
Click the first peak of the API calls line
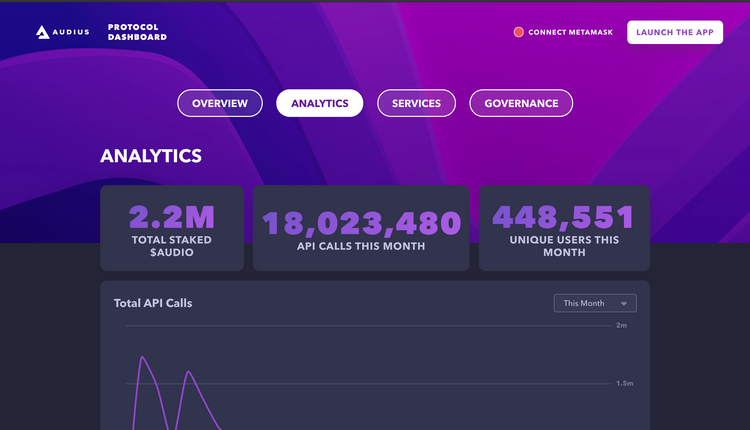(142, 357)
